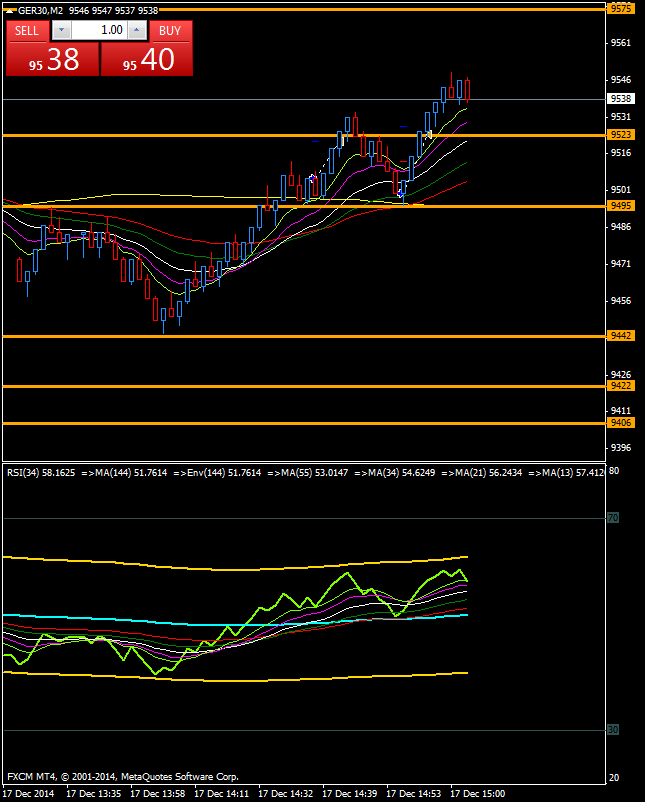Click the buy price 95 40 tile
The height and width of the screenshot is (802, 645).
pyautogui.click(x=147, y=60)
